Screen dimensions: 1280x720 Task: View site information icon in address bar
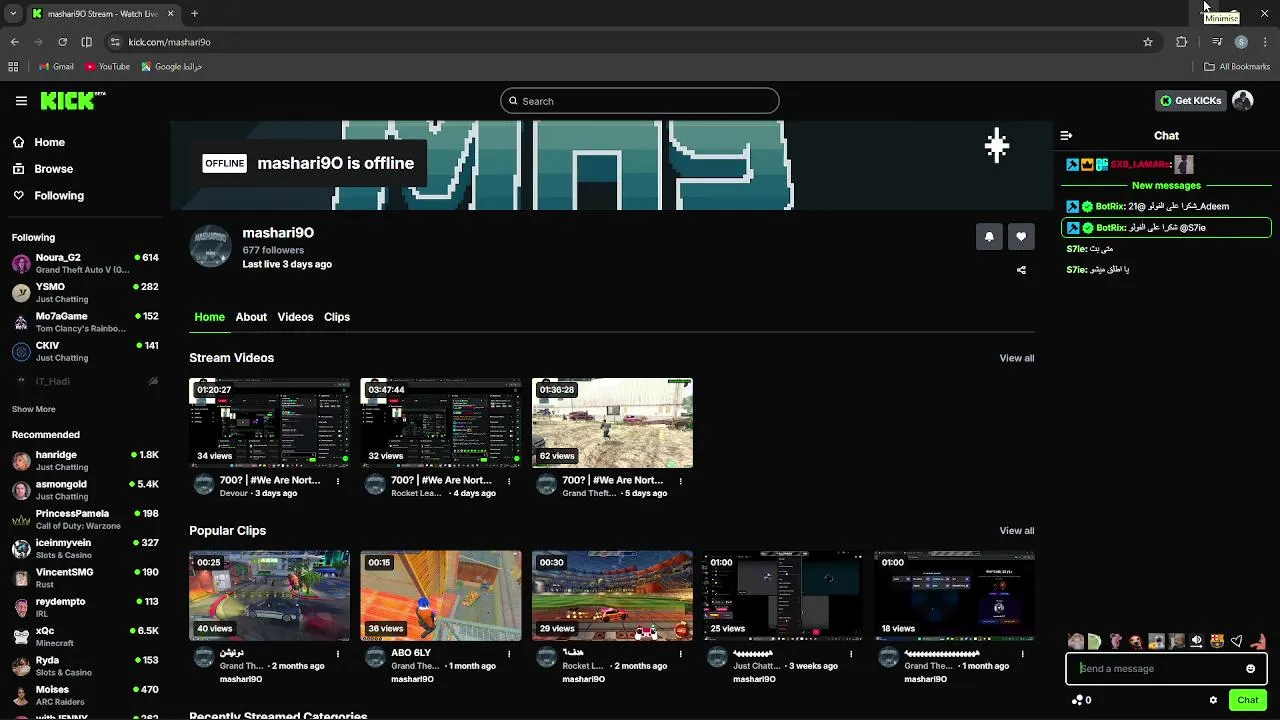tap(115, 42)
